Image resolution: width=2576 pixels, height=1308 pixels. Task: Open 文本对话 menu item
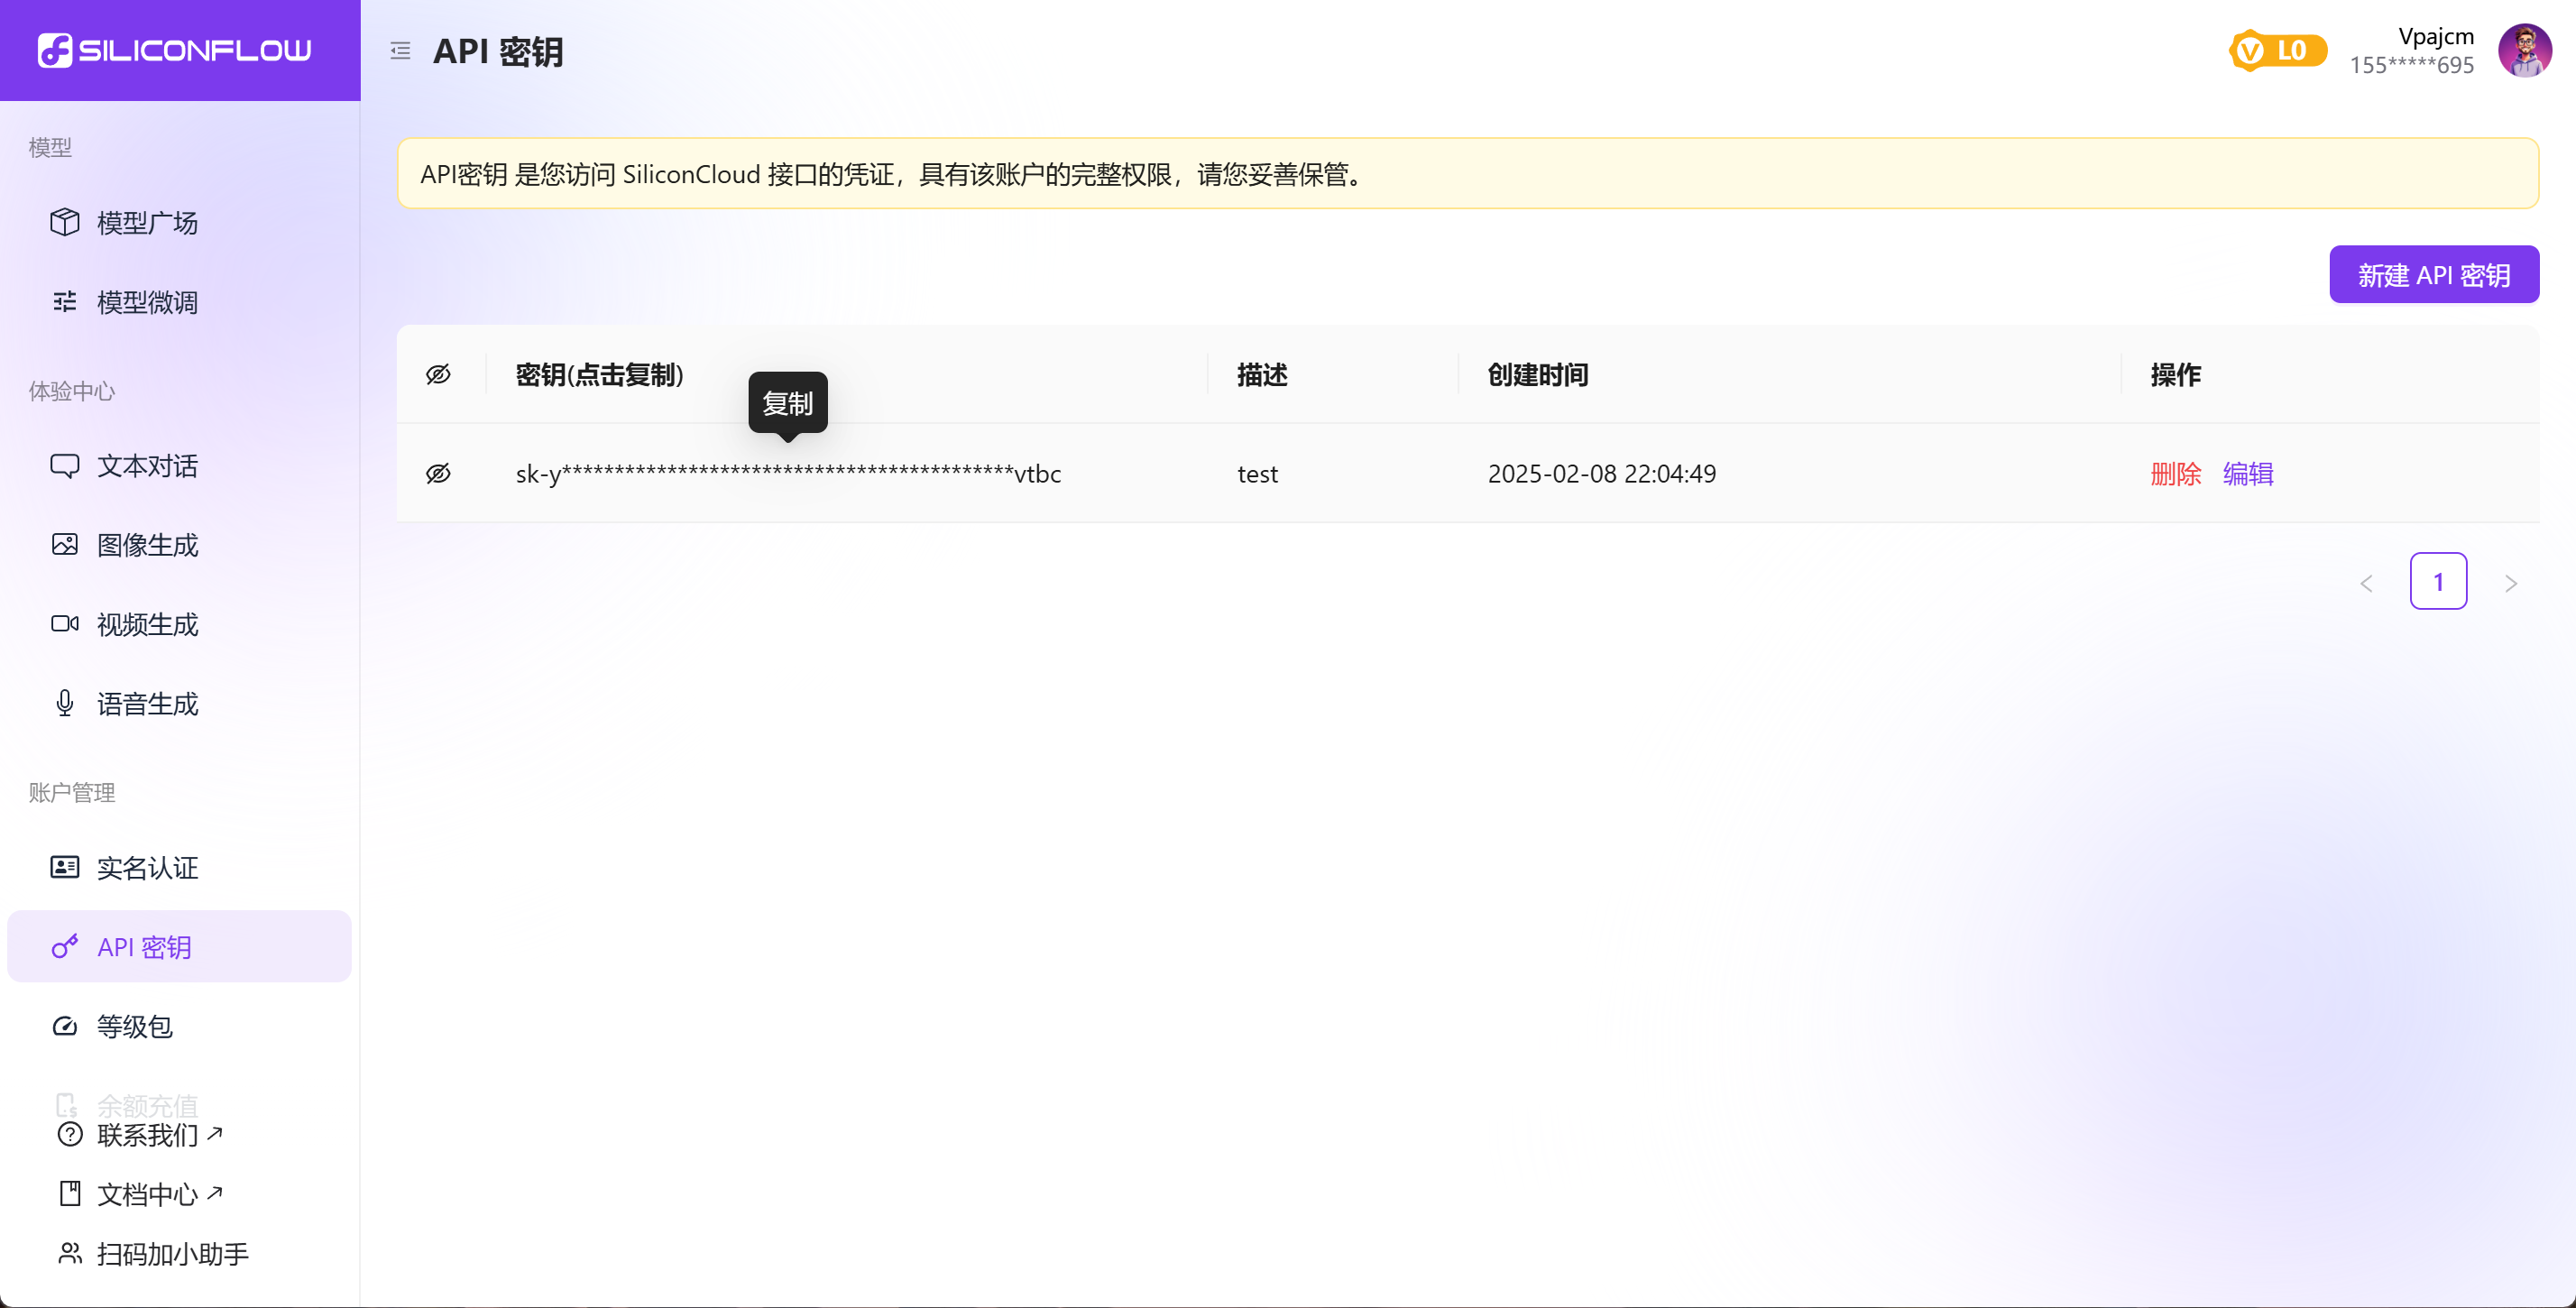pos(147,466)
